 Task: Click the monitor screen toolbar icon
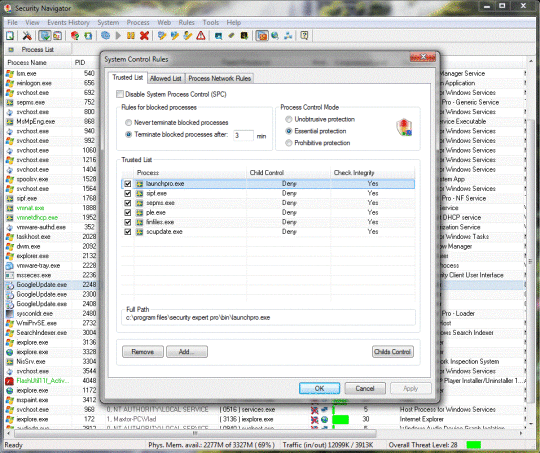point(218,35)
